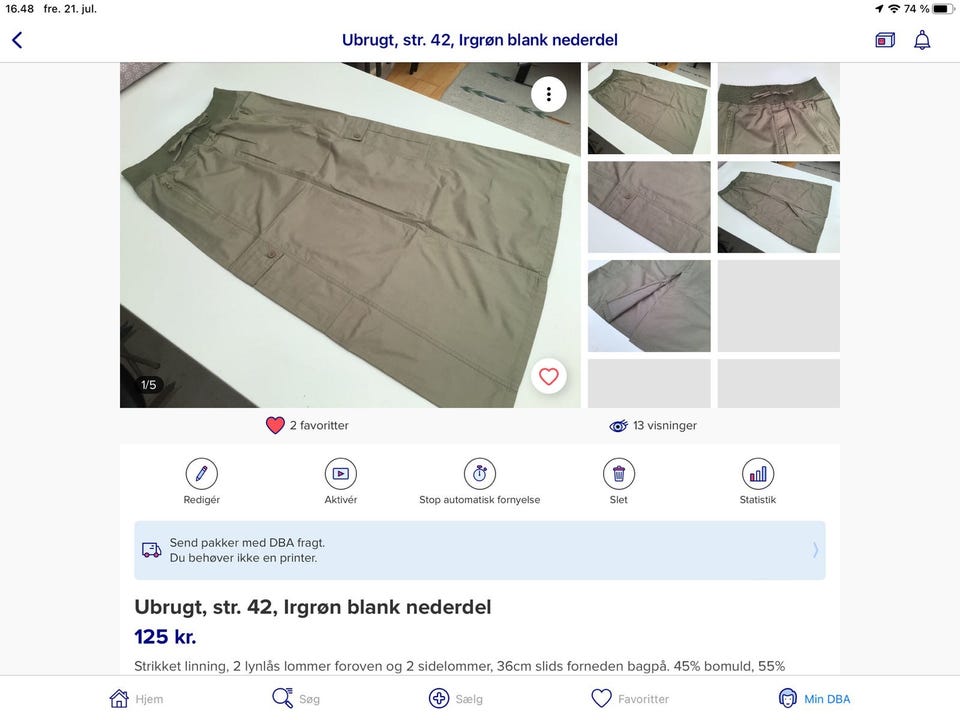Switch to the Hjem tab
The image size is (960, 720).
point(136,699)
